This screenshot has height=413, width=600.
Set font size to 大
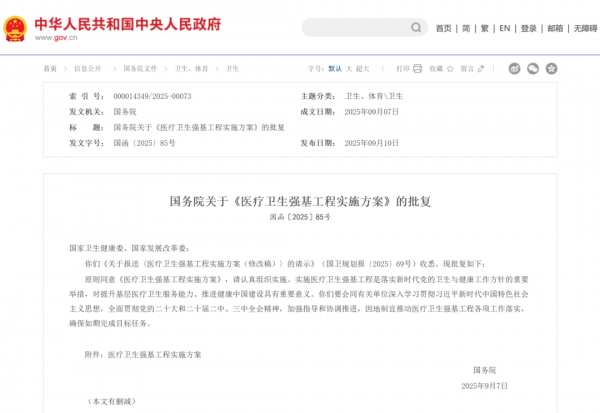pos(349,69)
